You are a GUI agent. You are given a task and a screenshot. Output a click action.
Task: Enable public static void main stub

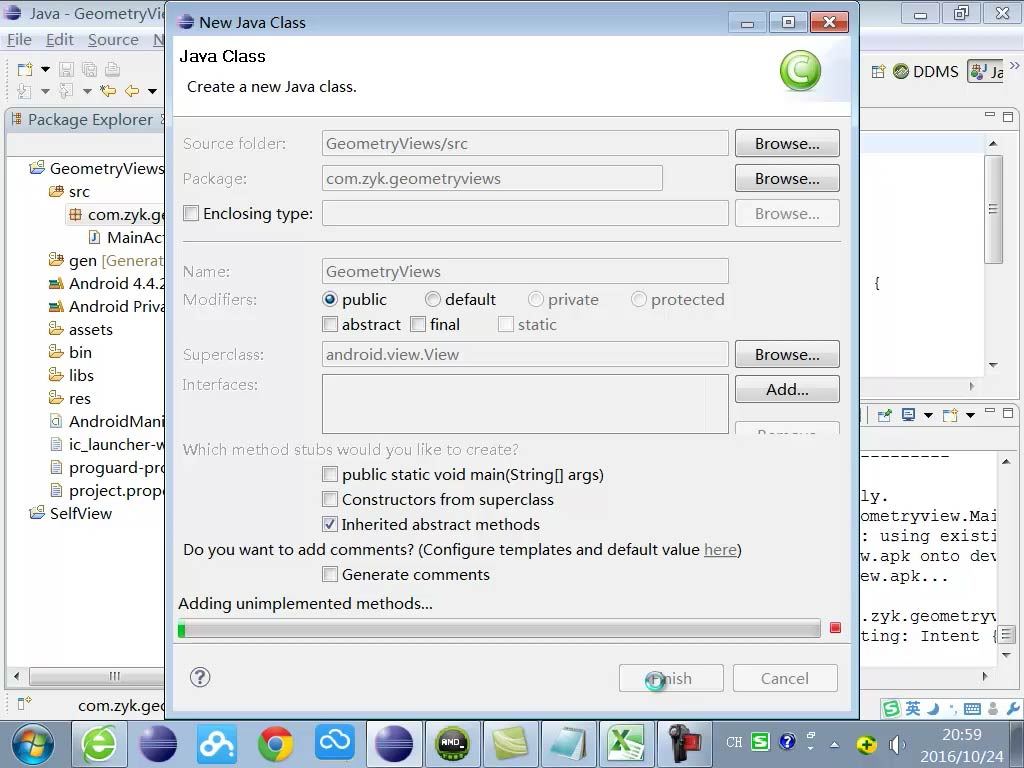pyautogui.click(x=330, y=474)
